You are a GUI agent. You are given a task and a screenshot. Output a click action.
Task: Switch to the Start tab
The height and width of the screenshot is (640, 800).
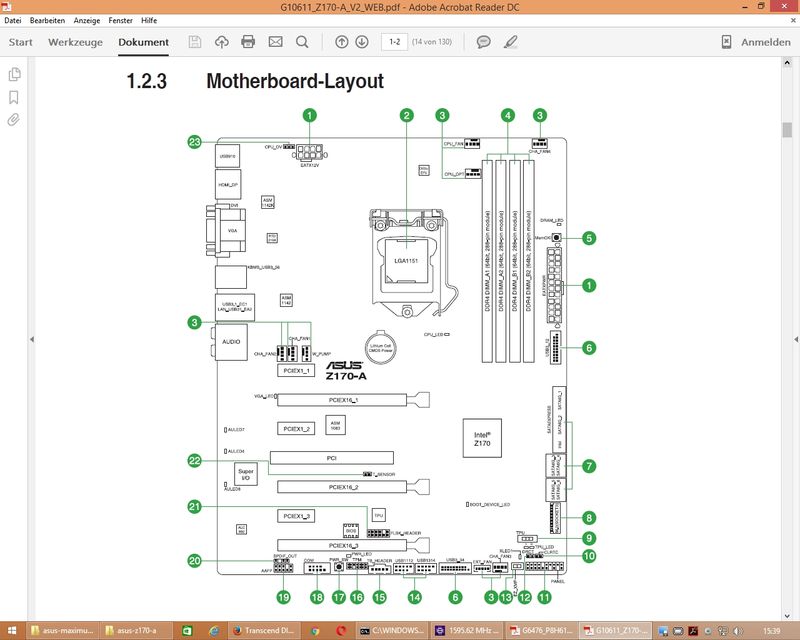(21, 42)
